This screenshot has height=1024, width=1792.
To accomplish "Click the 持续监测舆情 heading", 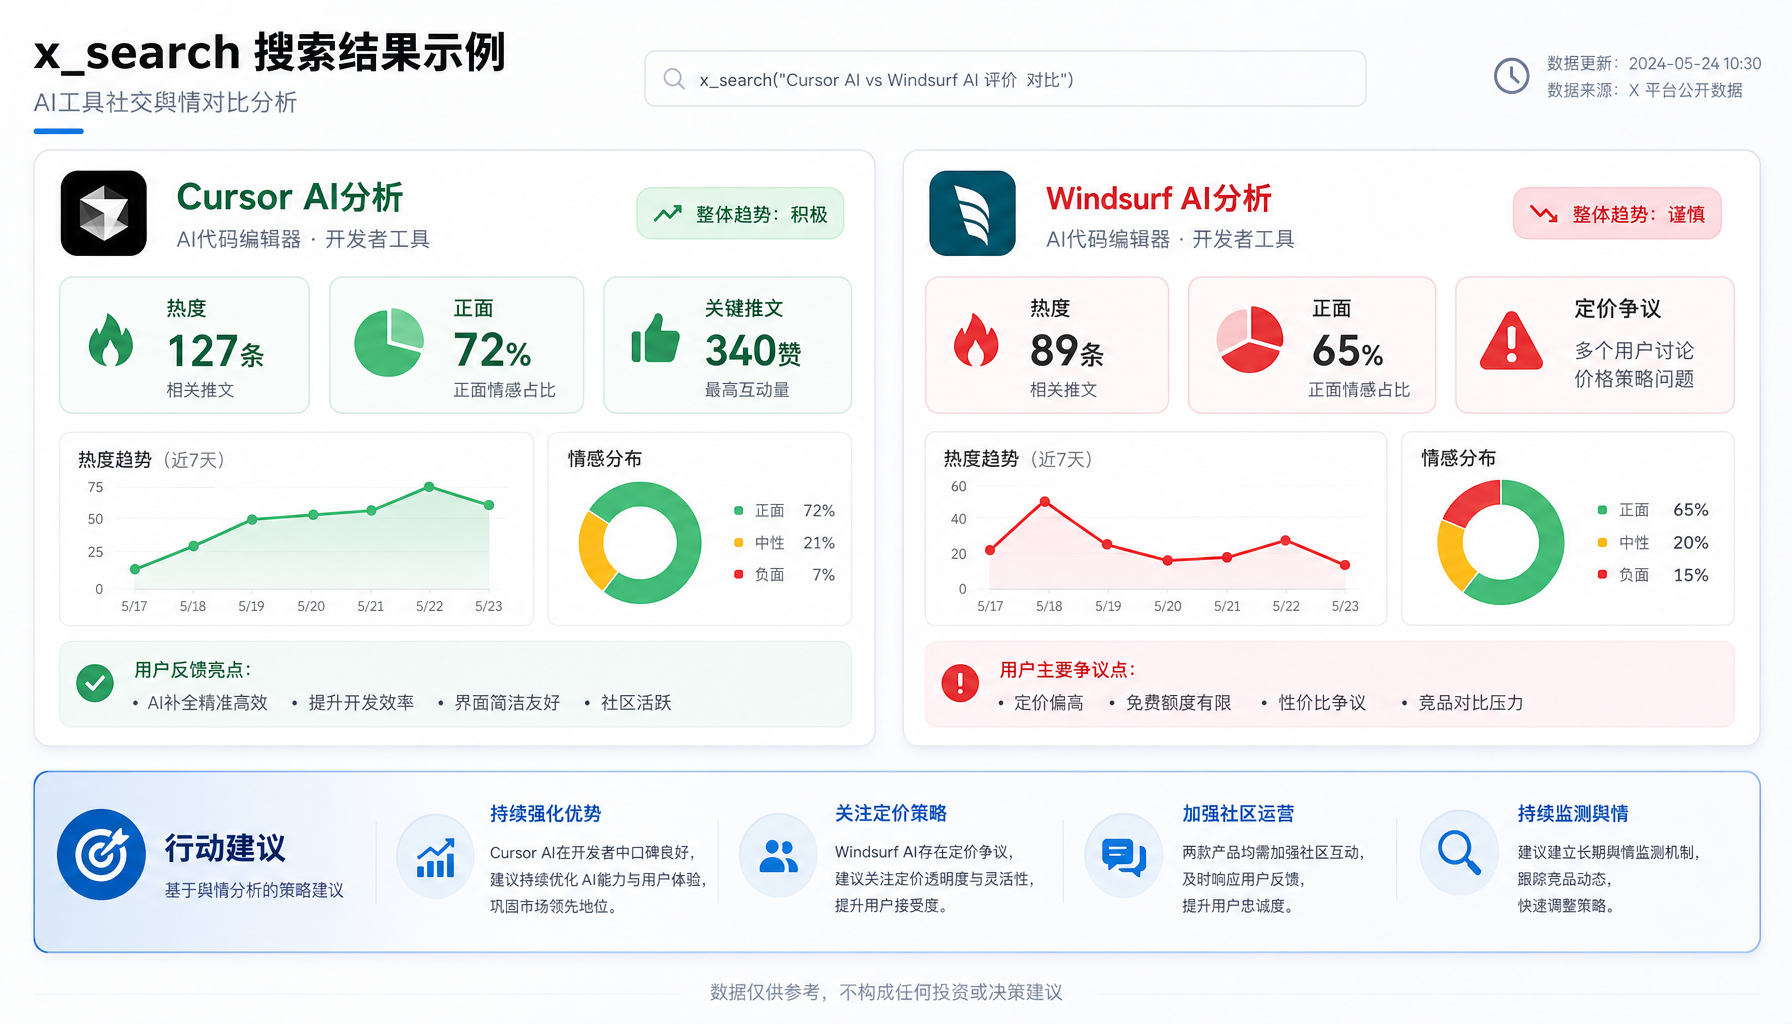I will coord(1573,813).
